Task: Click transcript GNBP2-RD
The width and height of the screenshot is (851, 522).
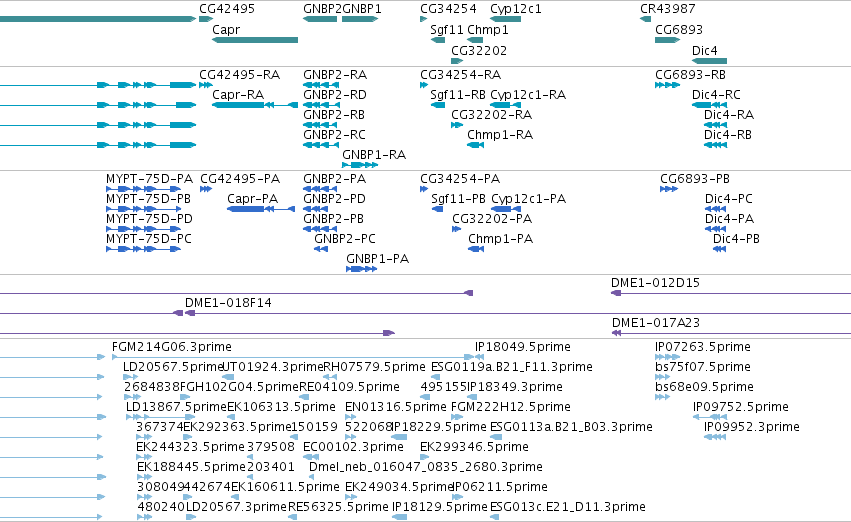Action: click(x=335, y=95)
